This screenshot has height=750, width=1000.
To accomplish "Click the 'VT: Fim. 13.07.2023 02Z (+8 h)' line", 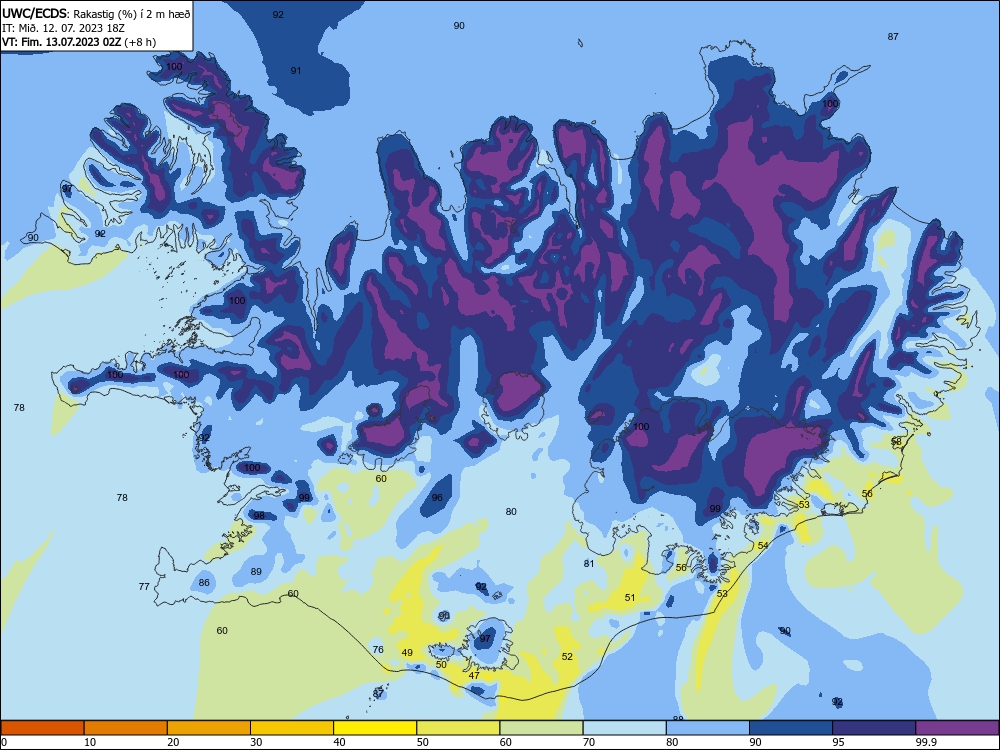I will 78,42.
